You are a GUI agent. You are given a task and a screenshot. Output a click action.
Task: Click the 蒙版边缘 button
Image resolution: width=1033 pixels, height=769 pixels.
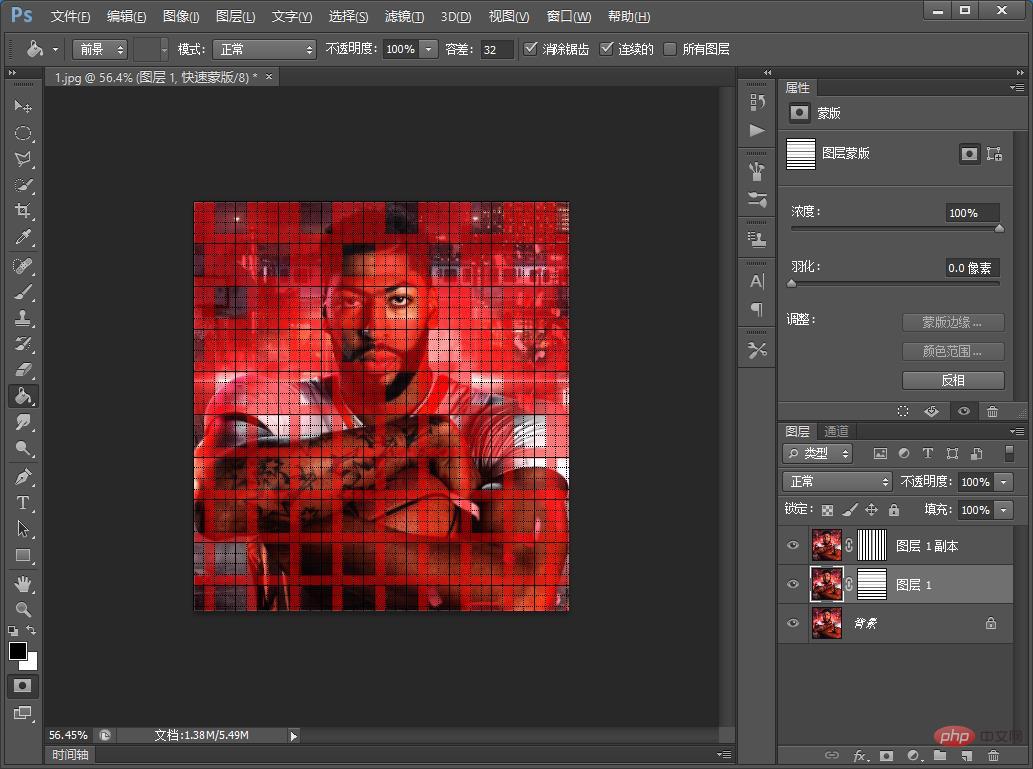(x=953, y=322)
